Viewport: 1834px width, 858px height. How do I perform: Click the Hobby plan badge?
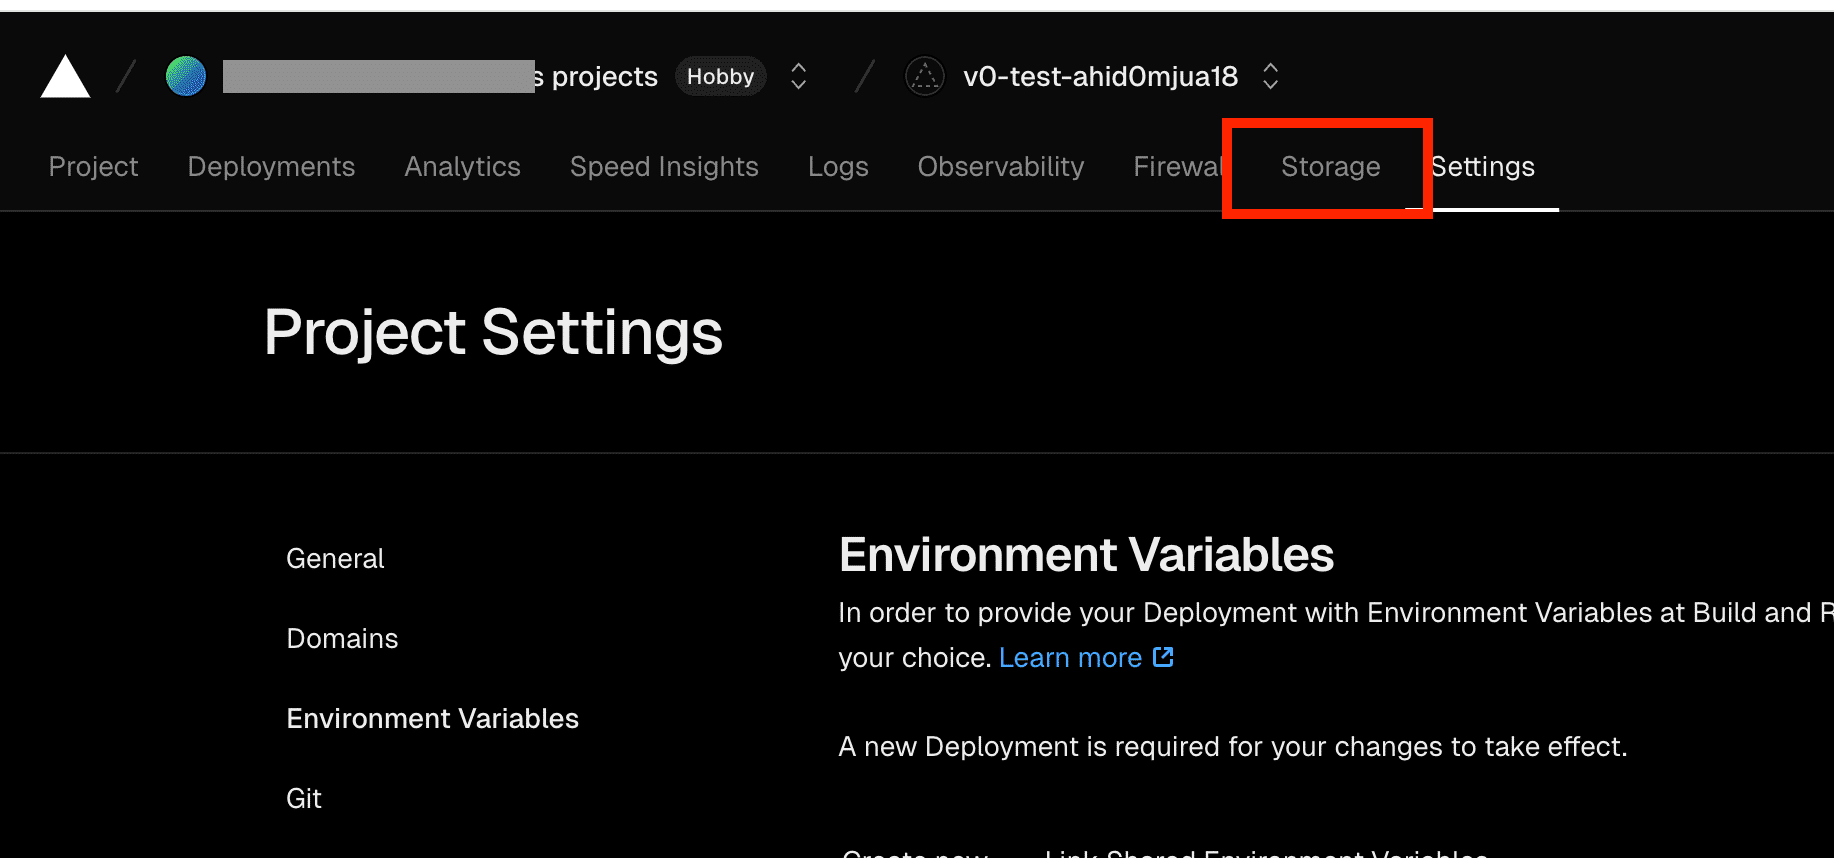720,77
